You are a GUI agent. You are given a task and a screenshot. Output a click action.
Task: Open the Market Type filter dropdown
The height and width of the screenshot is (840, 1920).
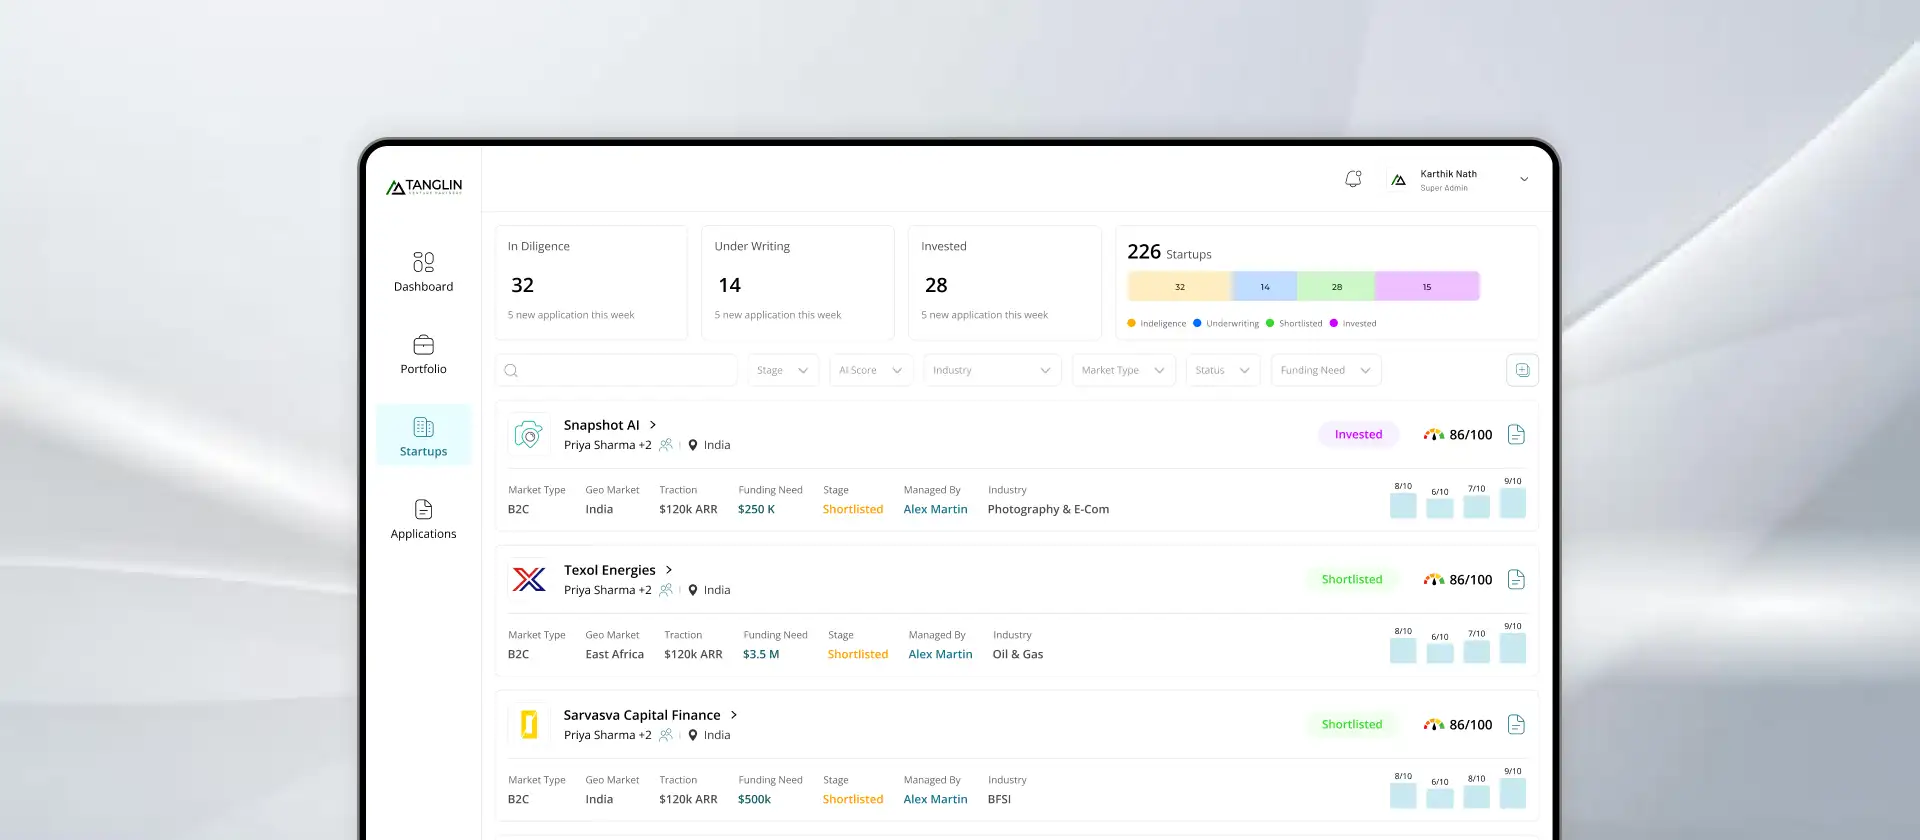point(1123,370)
